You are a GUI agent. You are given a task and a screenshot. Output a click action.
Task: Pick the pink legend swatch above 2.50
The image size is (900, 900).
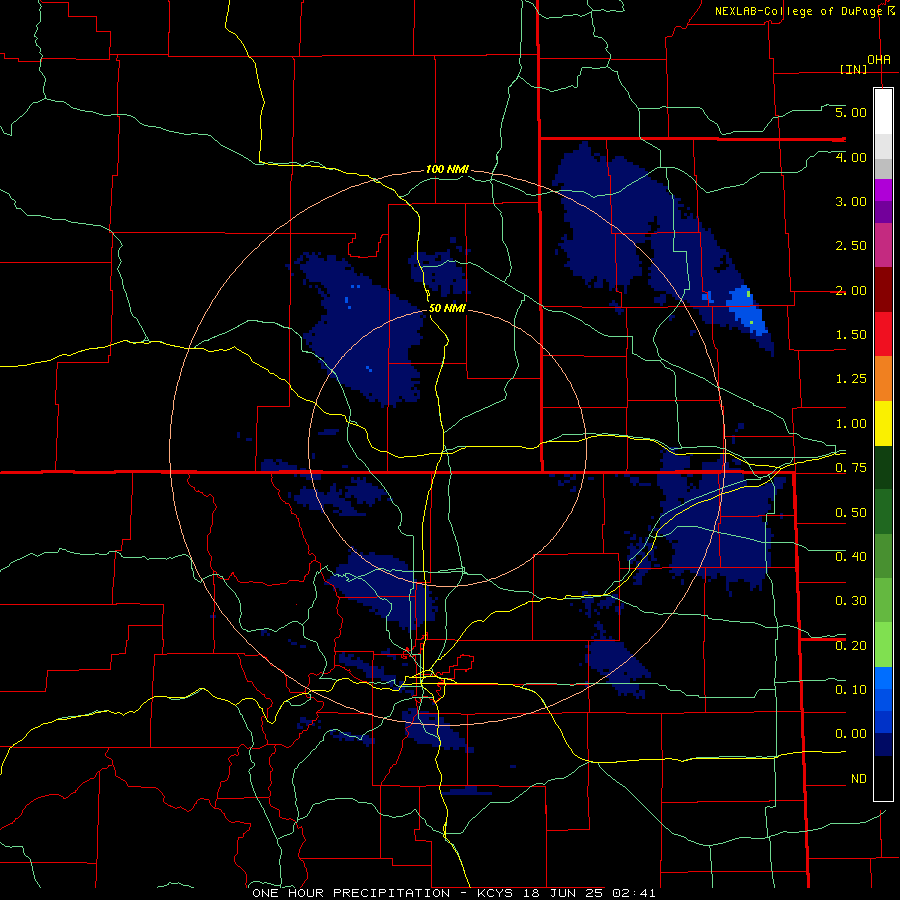(x=883, y=246)
